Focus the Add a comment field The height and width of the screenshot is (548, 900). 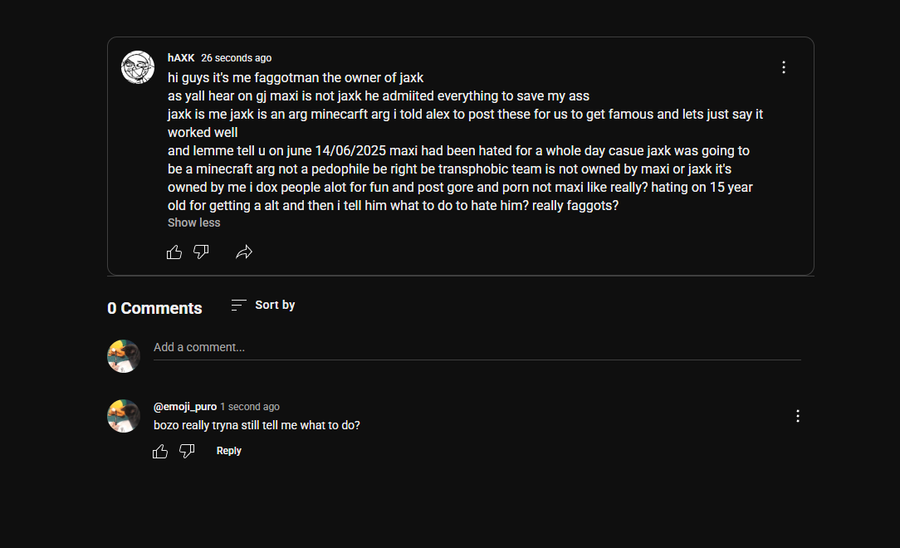[x=477, y=348]
